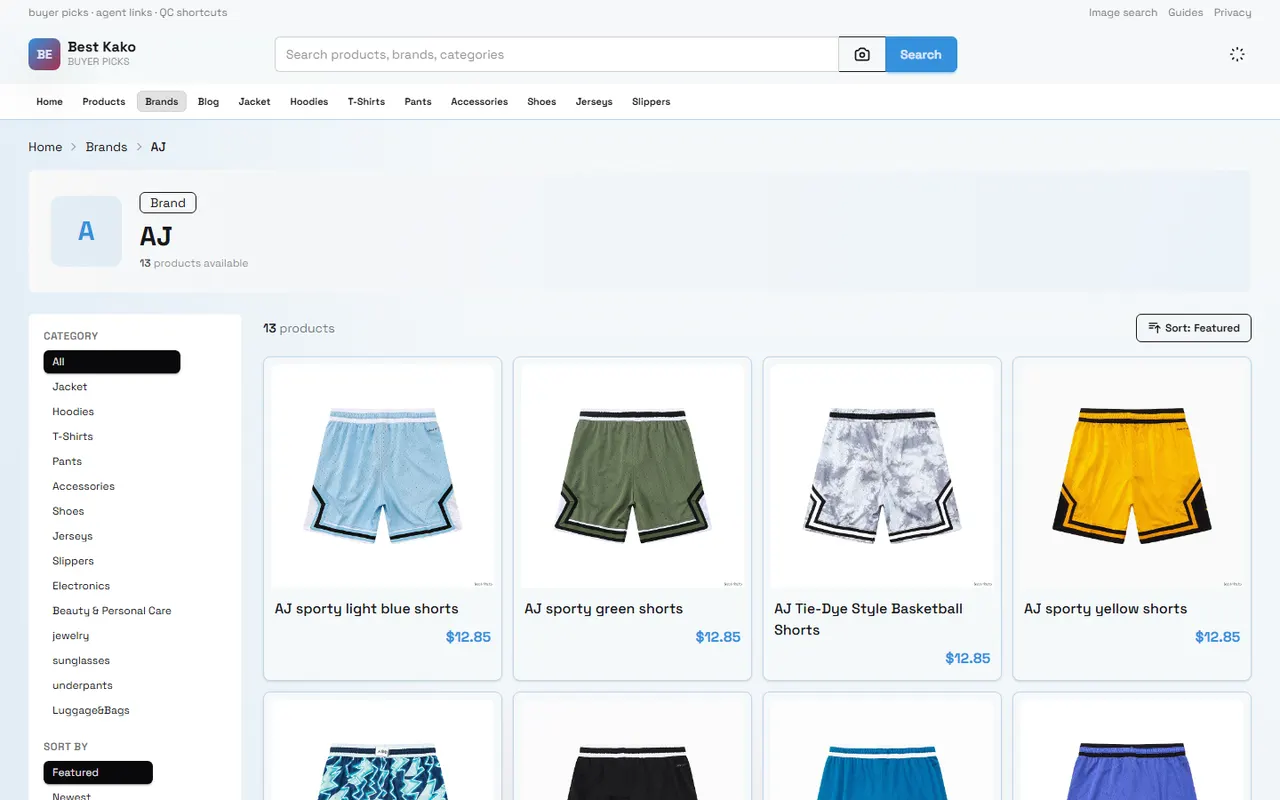
Task: Click the AJ brand avatar tile
Action: tap(86, 231)
